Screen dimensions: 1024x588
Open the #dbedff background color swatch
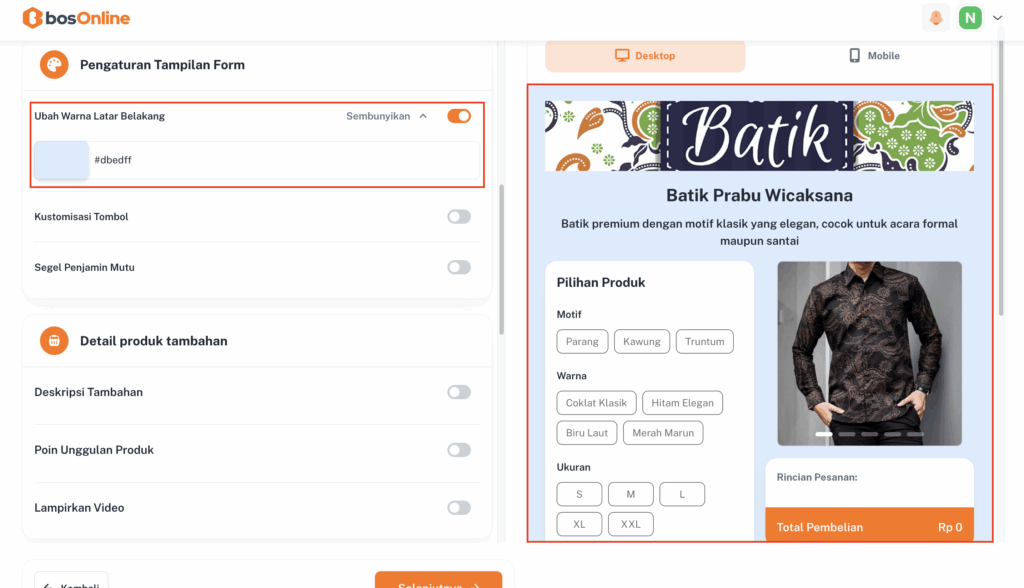62,160
